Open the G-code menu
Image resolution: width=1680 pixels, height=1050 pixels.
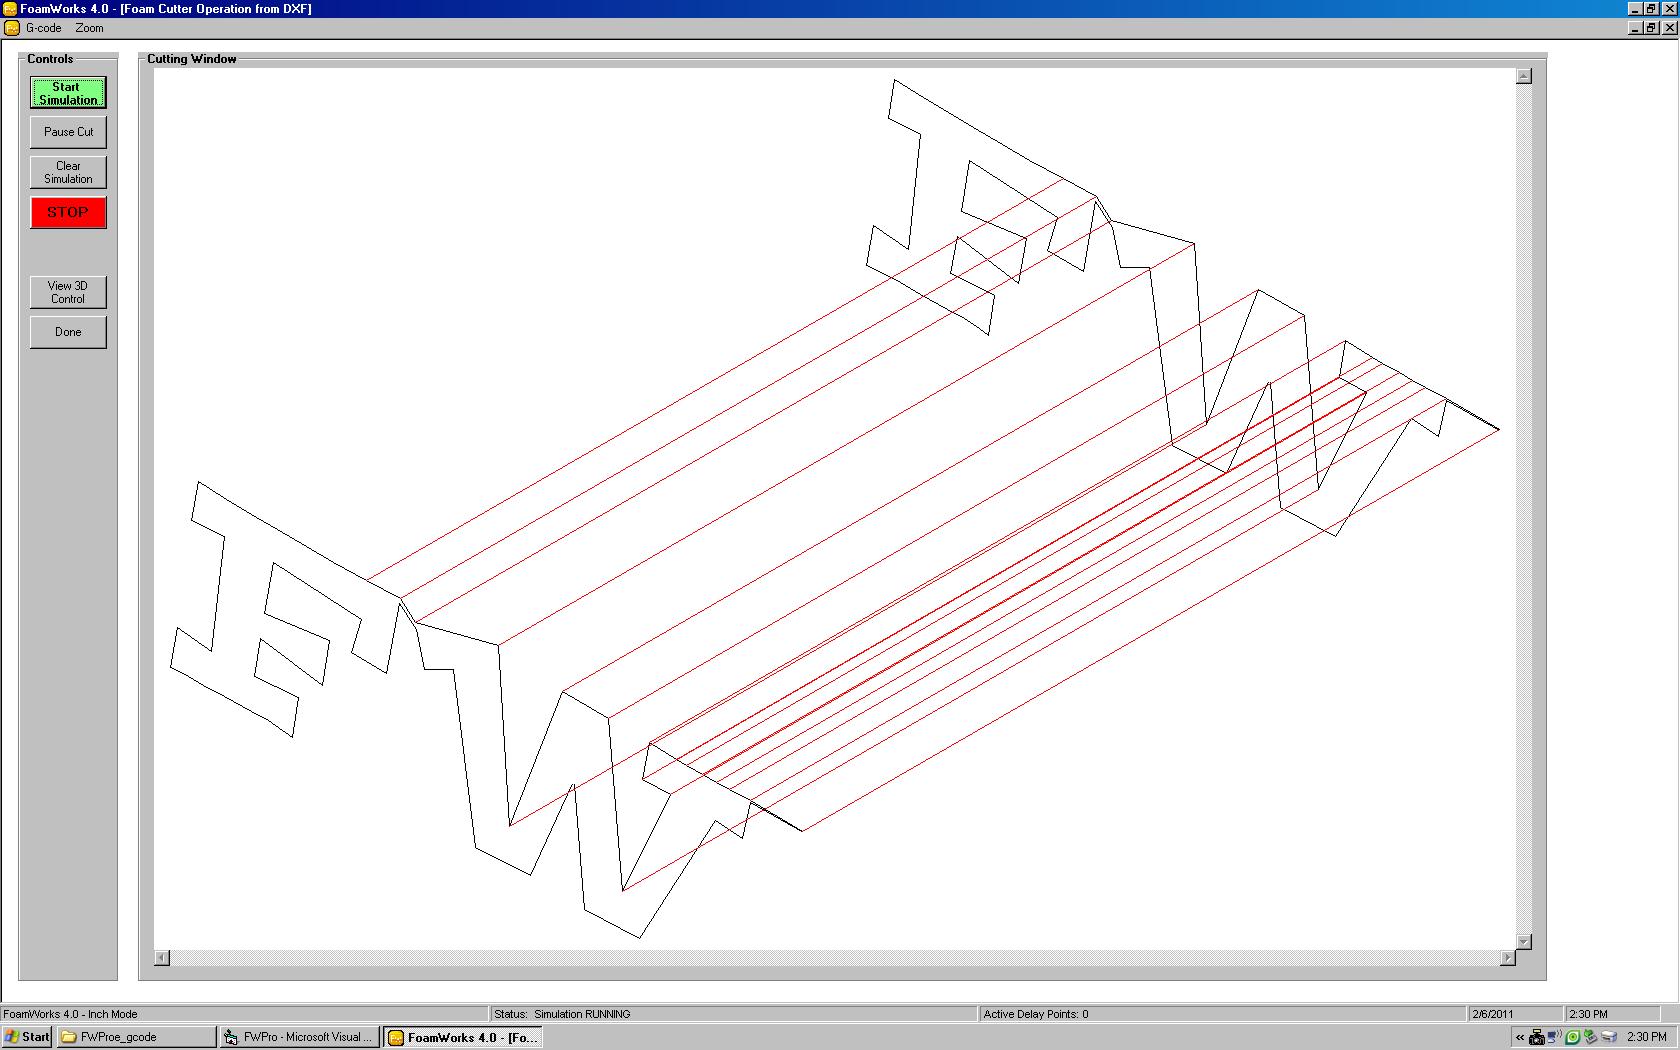(x=41, y=28)
